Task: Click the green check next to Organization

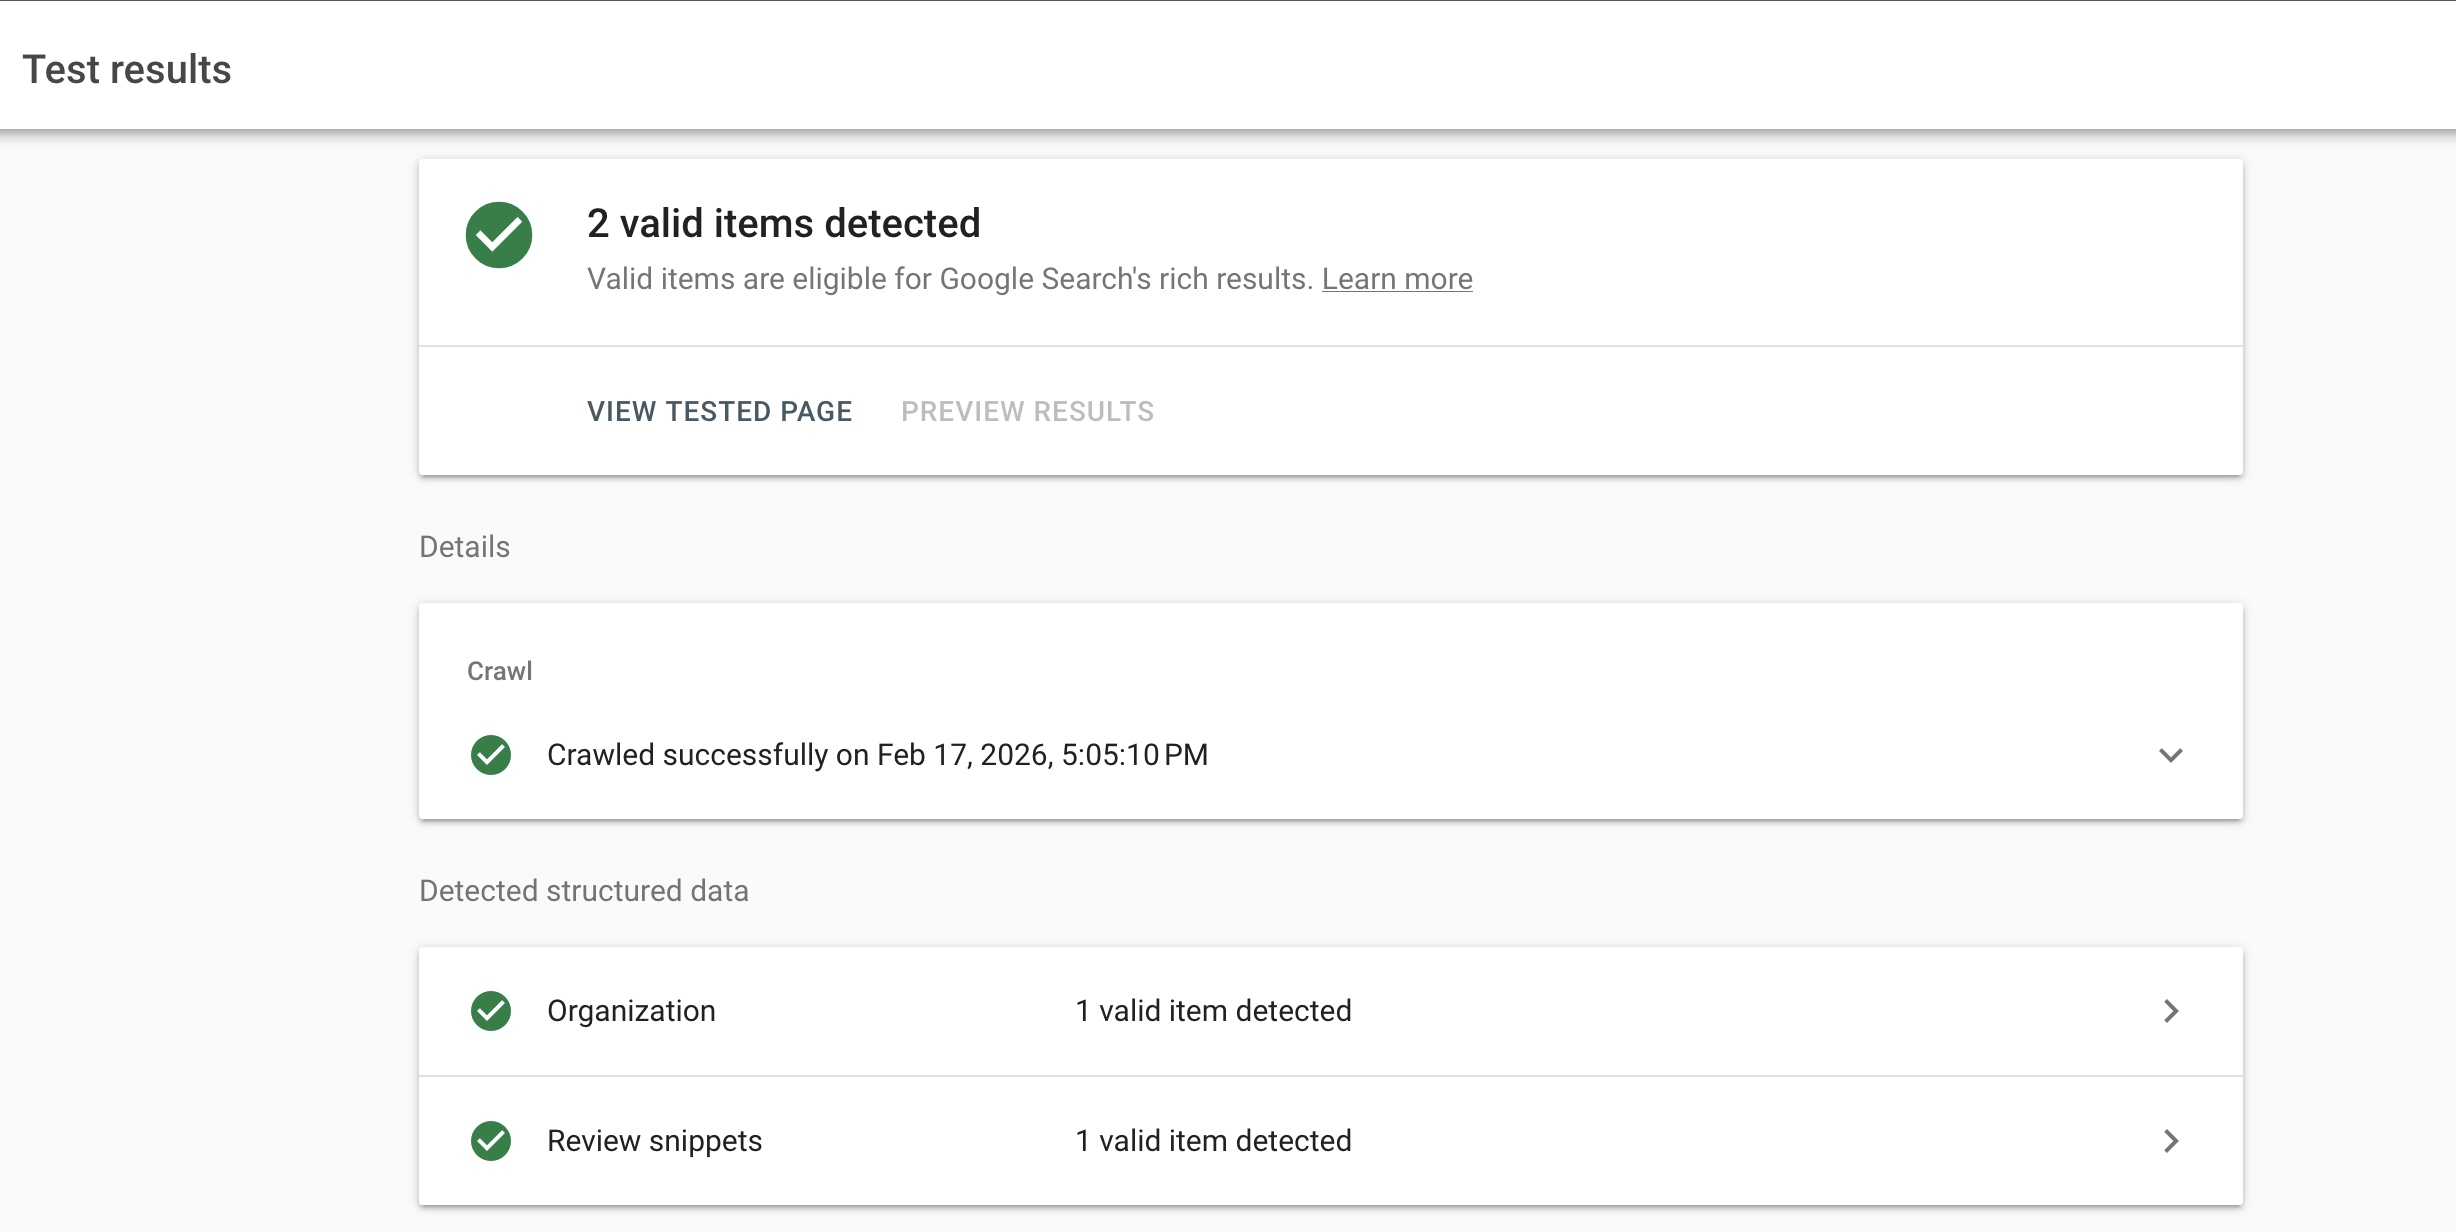Action: (x=491, y=1011)
